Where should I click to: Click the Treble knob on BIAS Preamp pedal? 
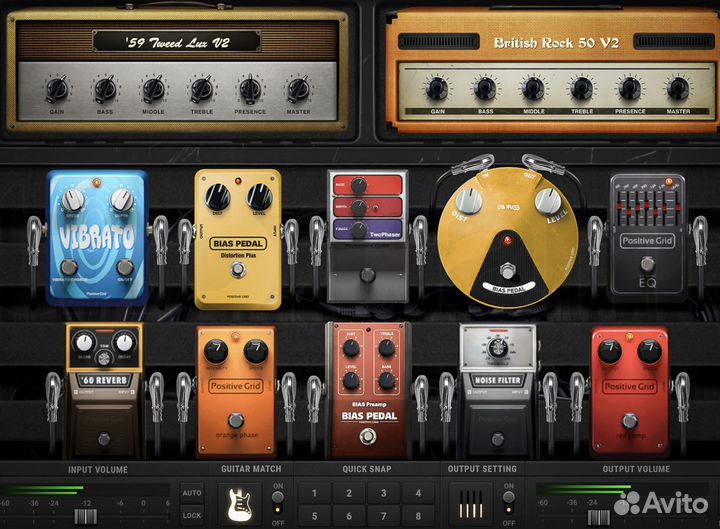[x=387, y=348]
